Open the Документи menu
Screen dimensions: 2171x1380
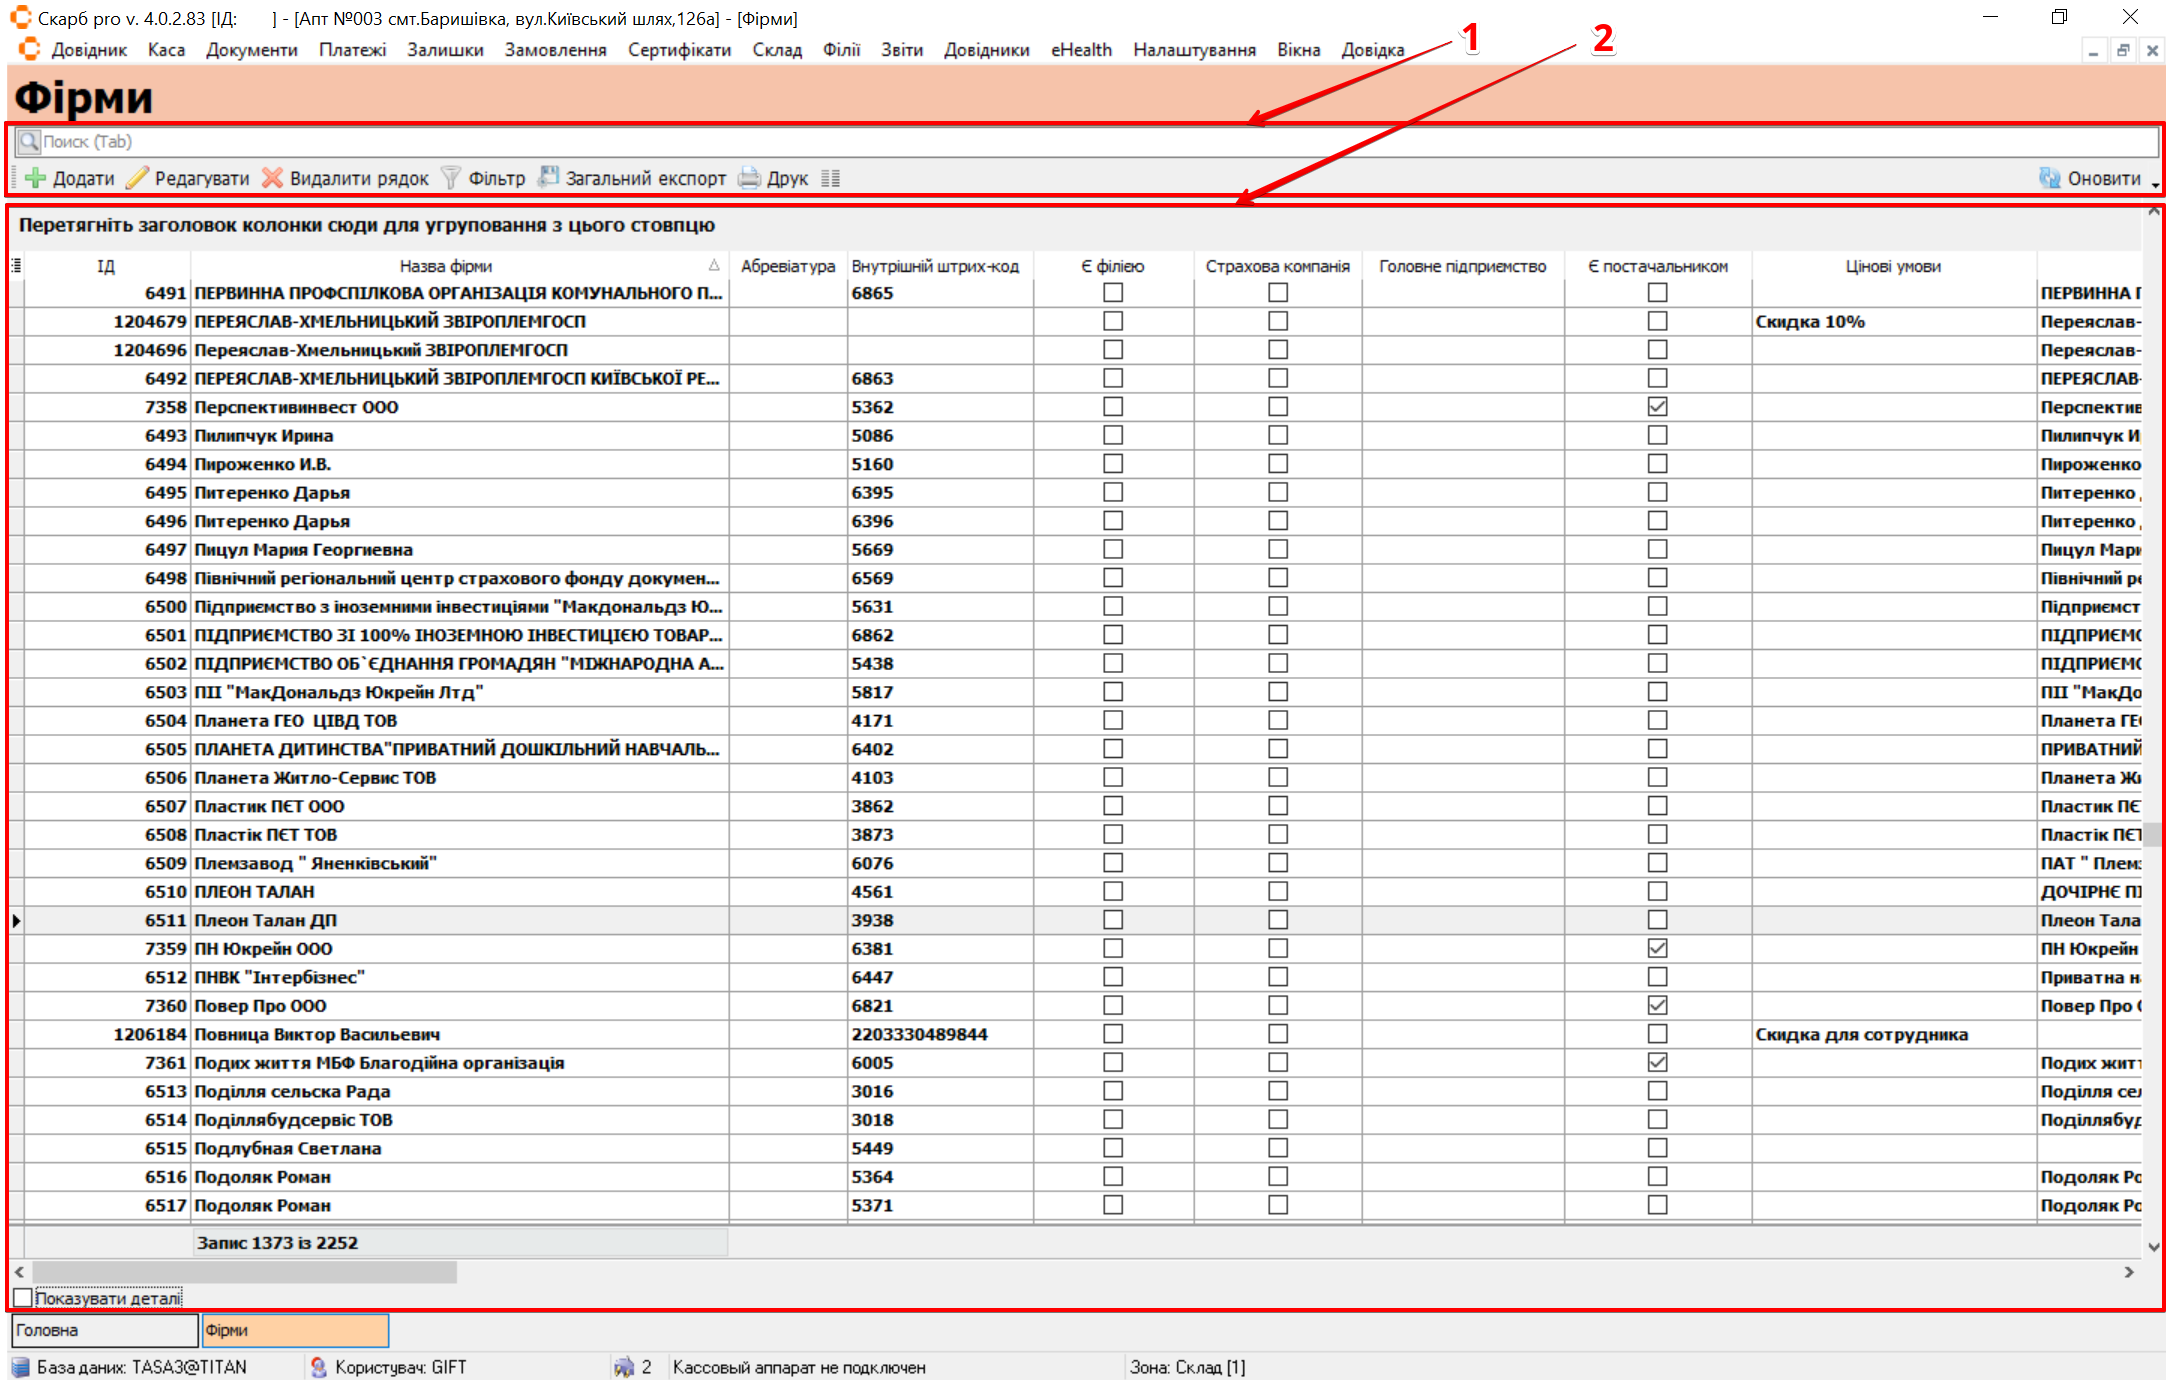click(x=251, y=50)
